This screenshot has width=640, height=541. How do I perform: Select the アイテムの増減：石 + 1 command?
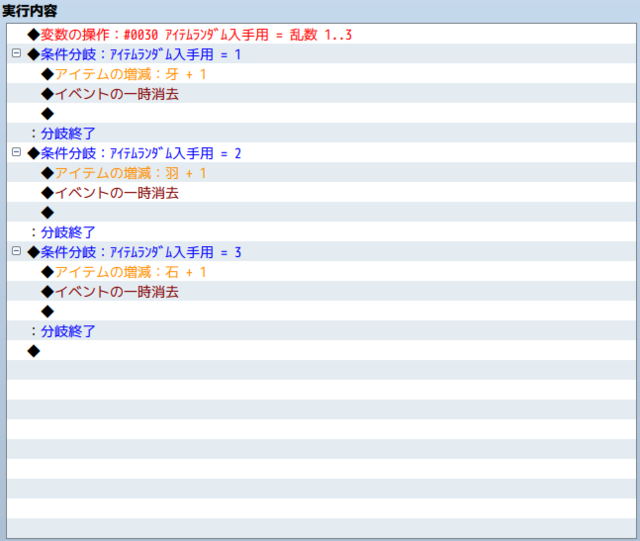tap(321, 272)
